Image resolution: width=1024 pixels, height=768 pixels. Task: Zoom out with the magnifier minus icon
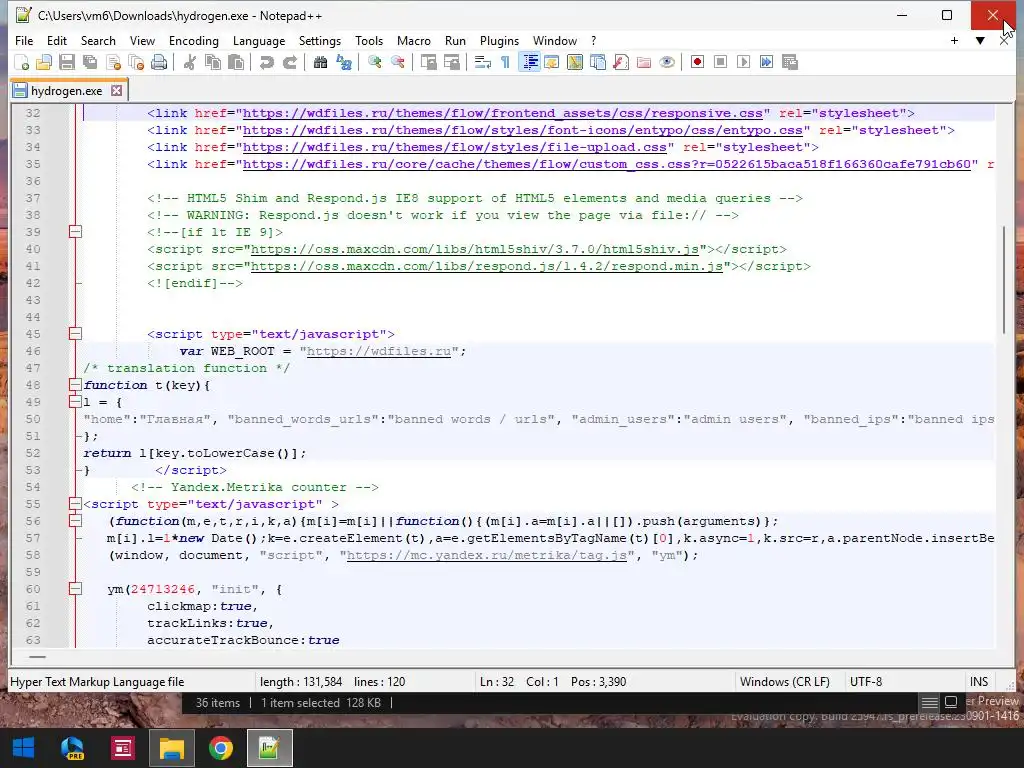point(397,62)
